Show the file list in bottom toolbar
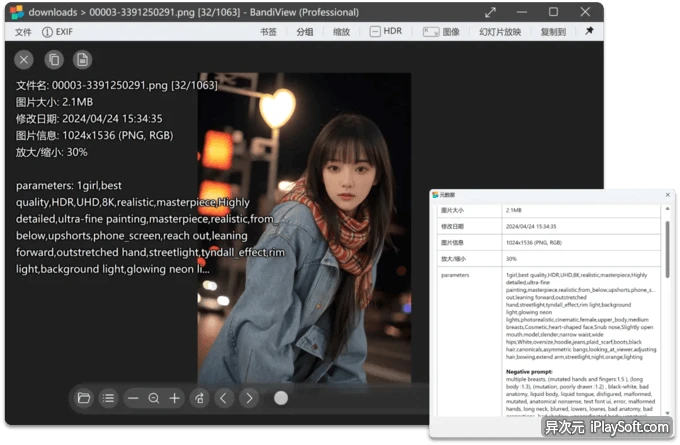This screenshot has width=680, height=445. tap(108, 398)
